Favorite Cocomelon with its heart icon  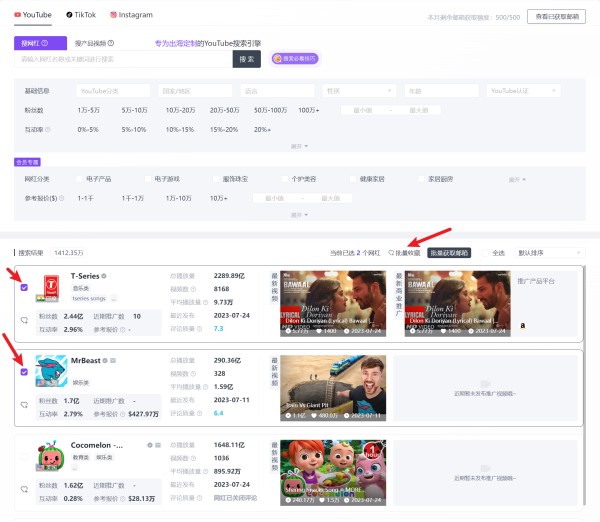[24, 489]
